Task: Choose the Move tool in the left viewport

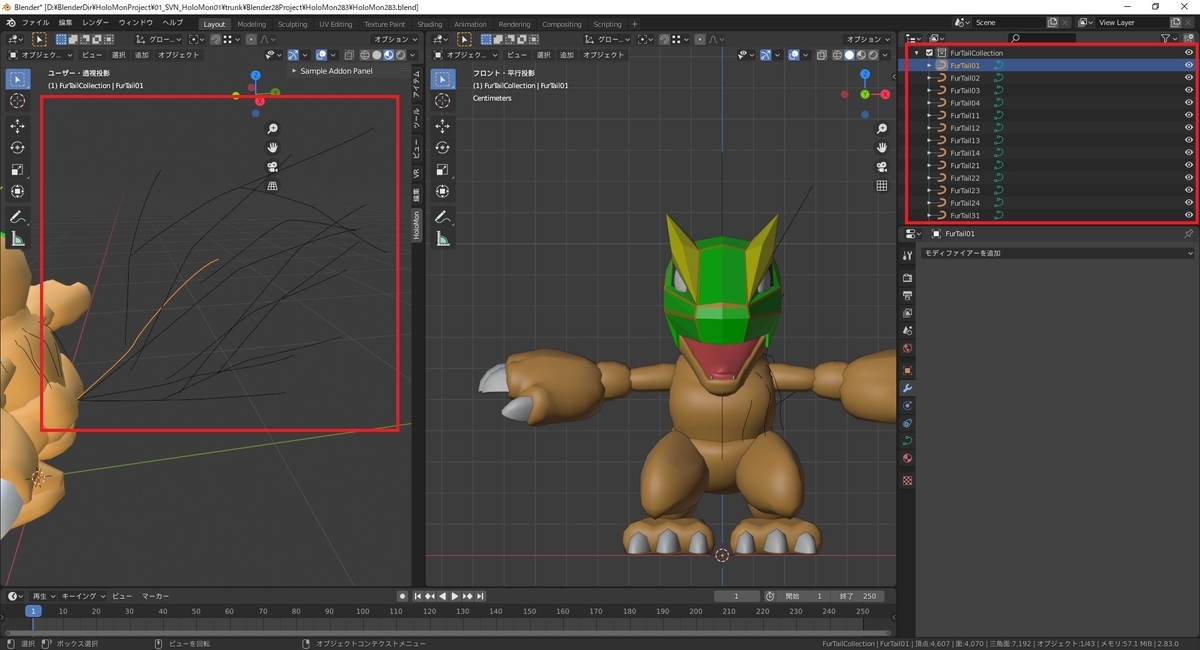Action: (x=18, y=126)
